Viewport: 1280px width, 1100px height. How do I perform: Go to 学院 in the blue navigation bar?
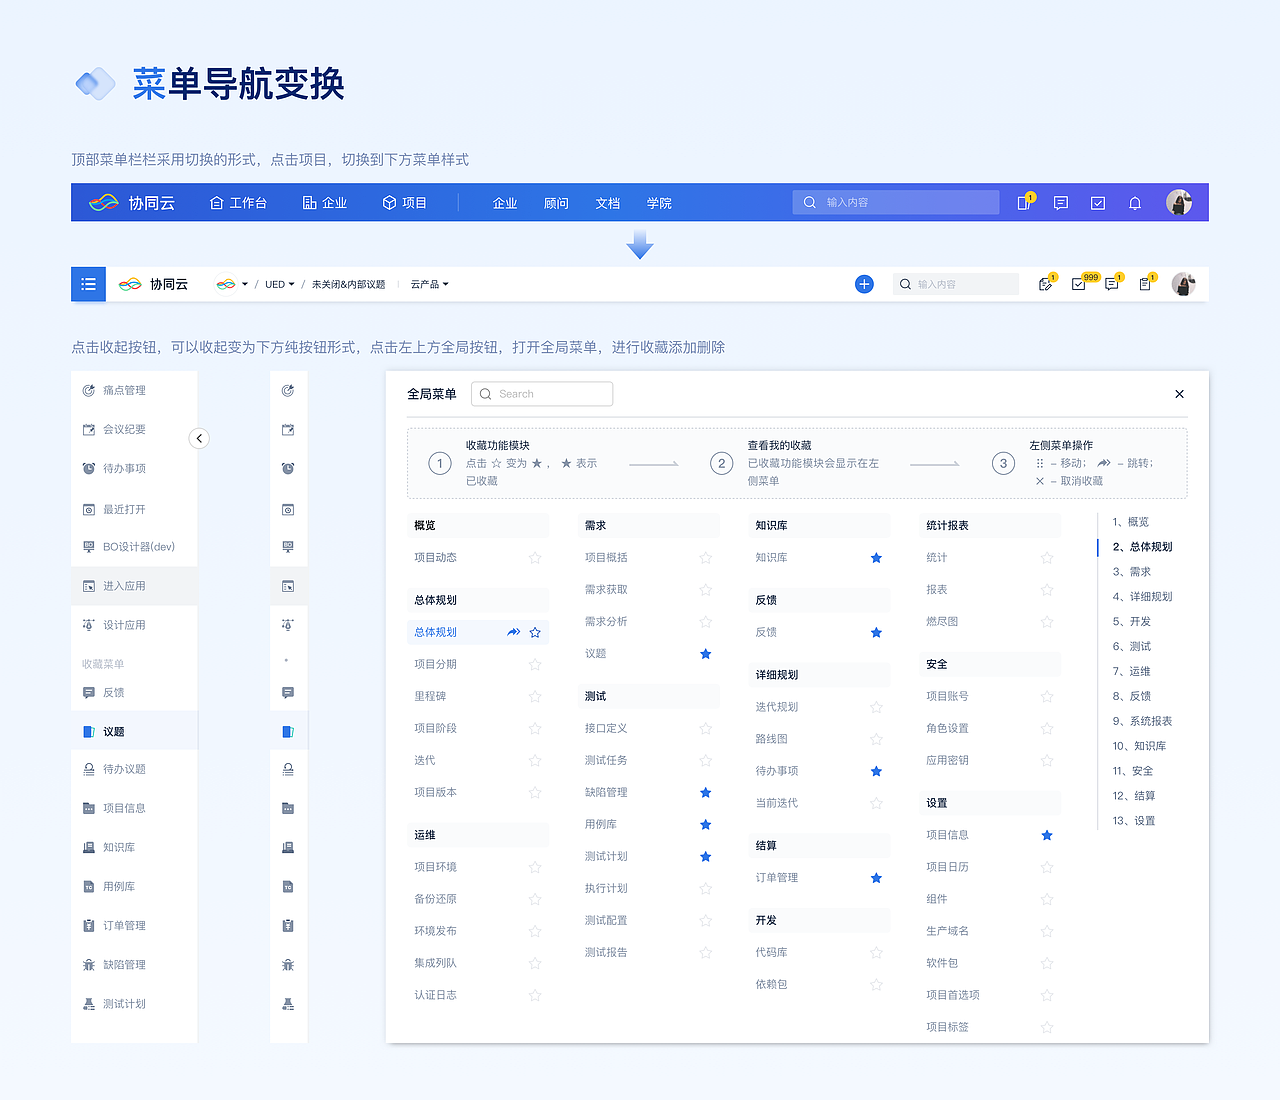click(659, 203)
